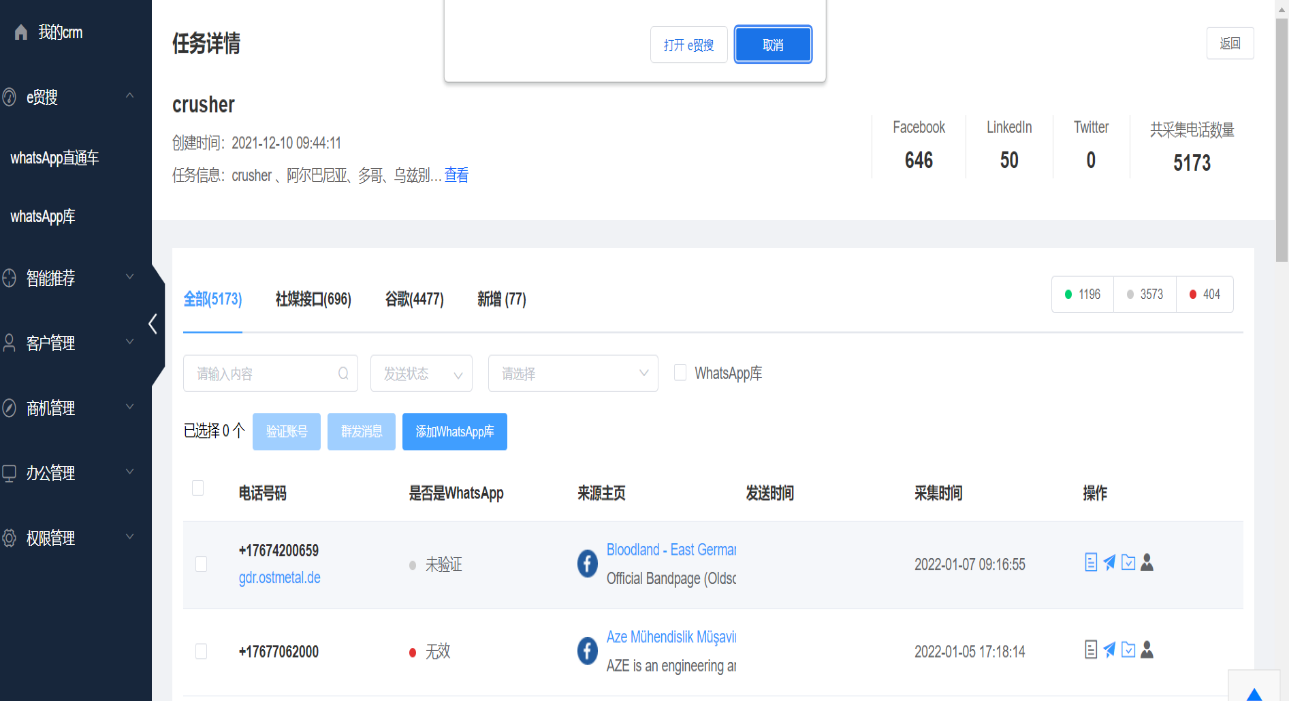The width and height of the screenshot is (1289, 701).
Task: Click the LinkedIn 50 count stat
Action: click(1009, 145)
